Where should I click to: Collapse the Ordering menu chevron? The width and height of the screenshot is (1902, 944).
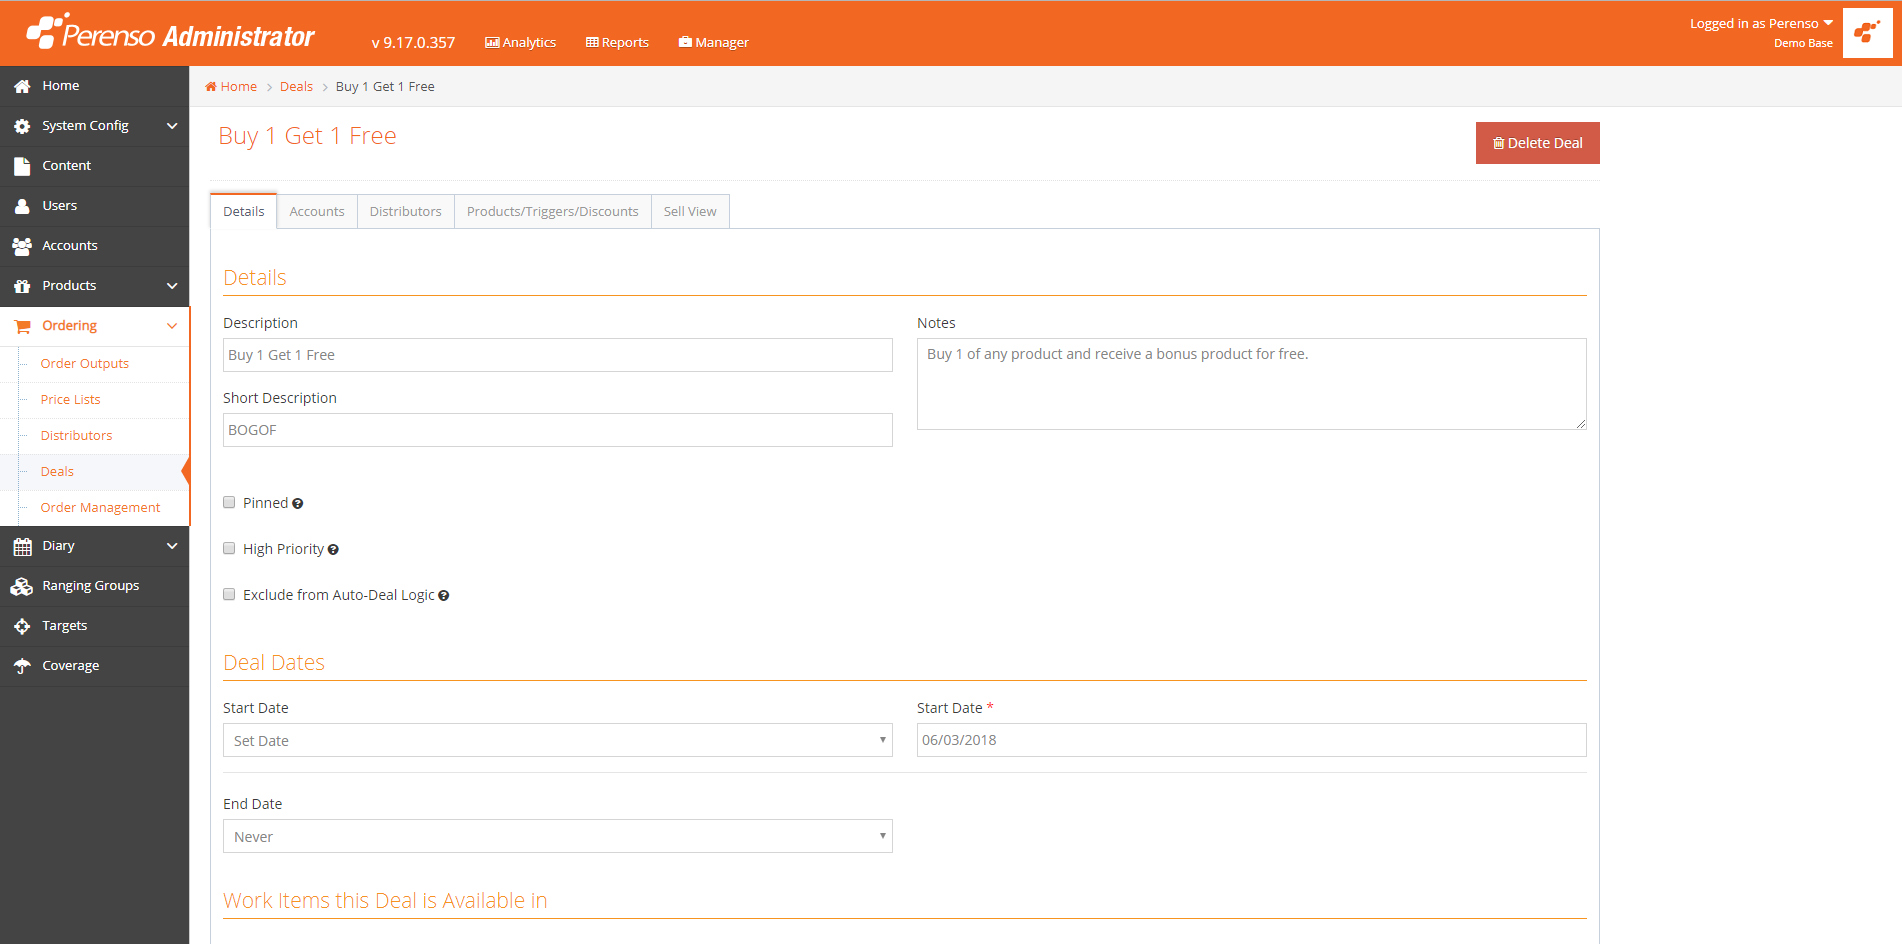(x=172, y=326)
